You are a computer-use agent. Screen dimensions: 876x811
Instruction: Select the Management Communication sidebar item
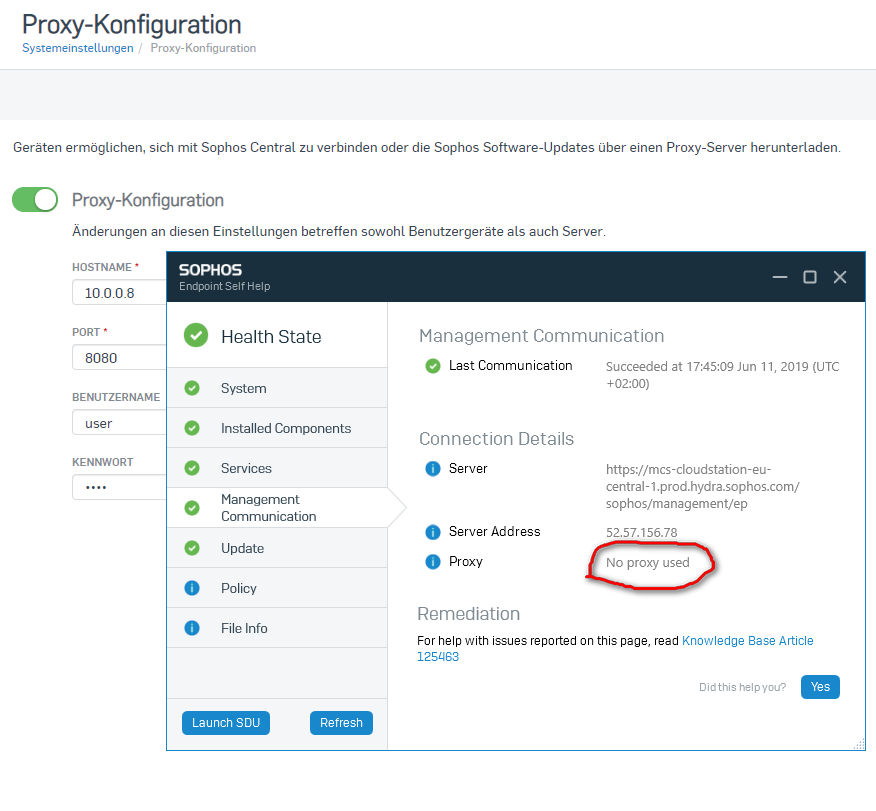277,508
